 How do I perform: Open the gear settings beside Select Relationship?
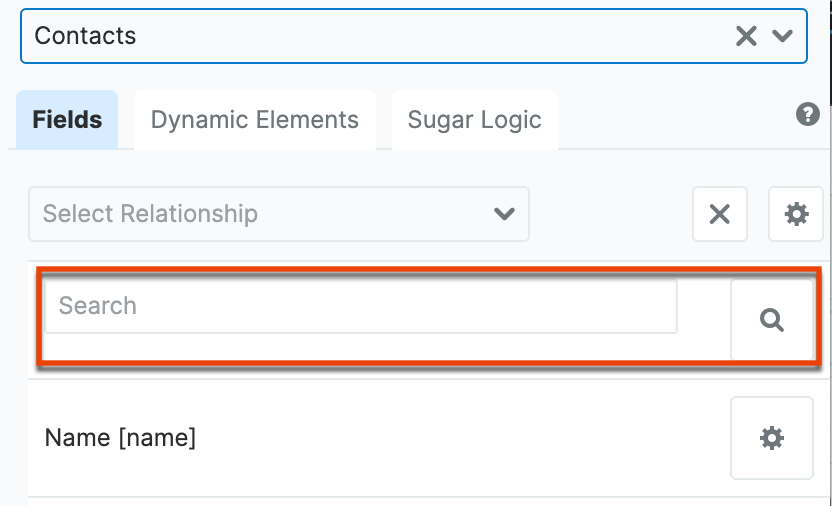[796, 214]
